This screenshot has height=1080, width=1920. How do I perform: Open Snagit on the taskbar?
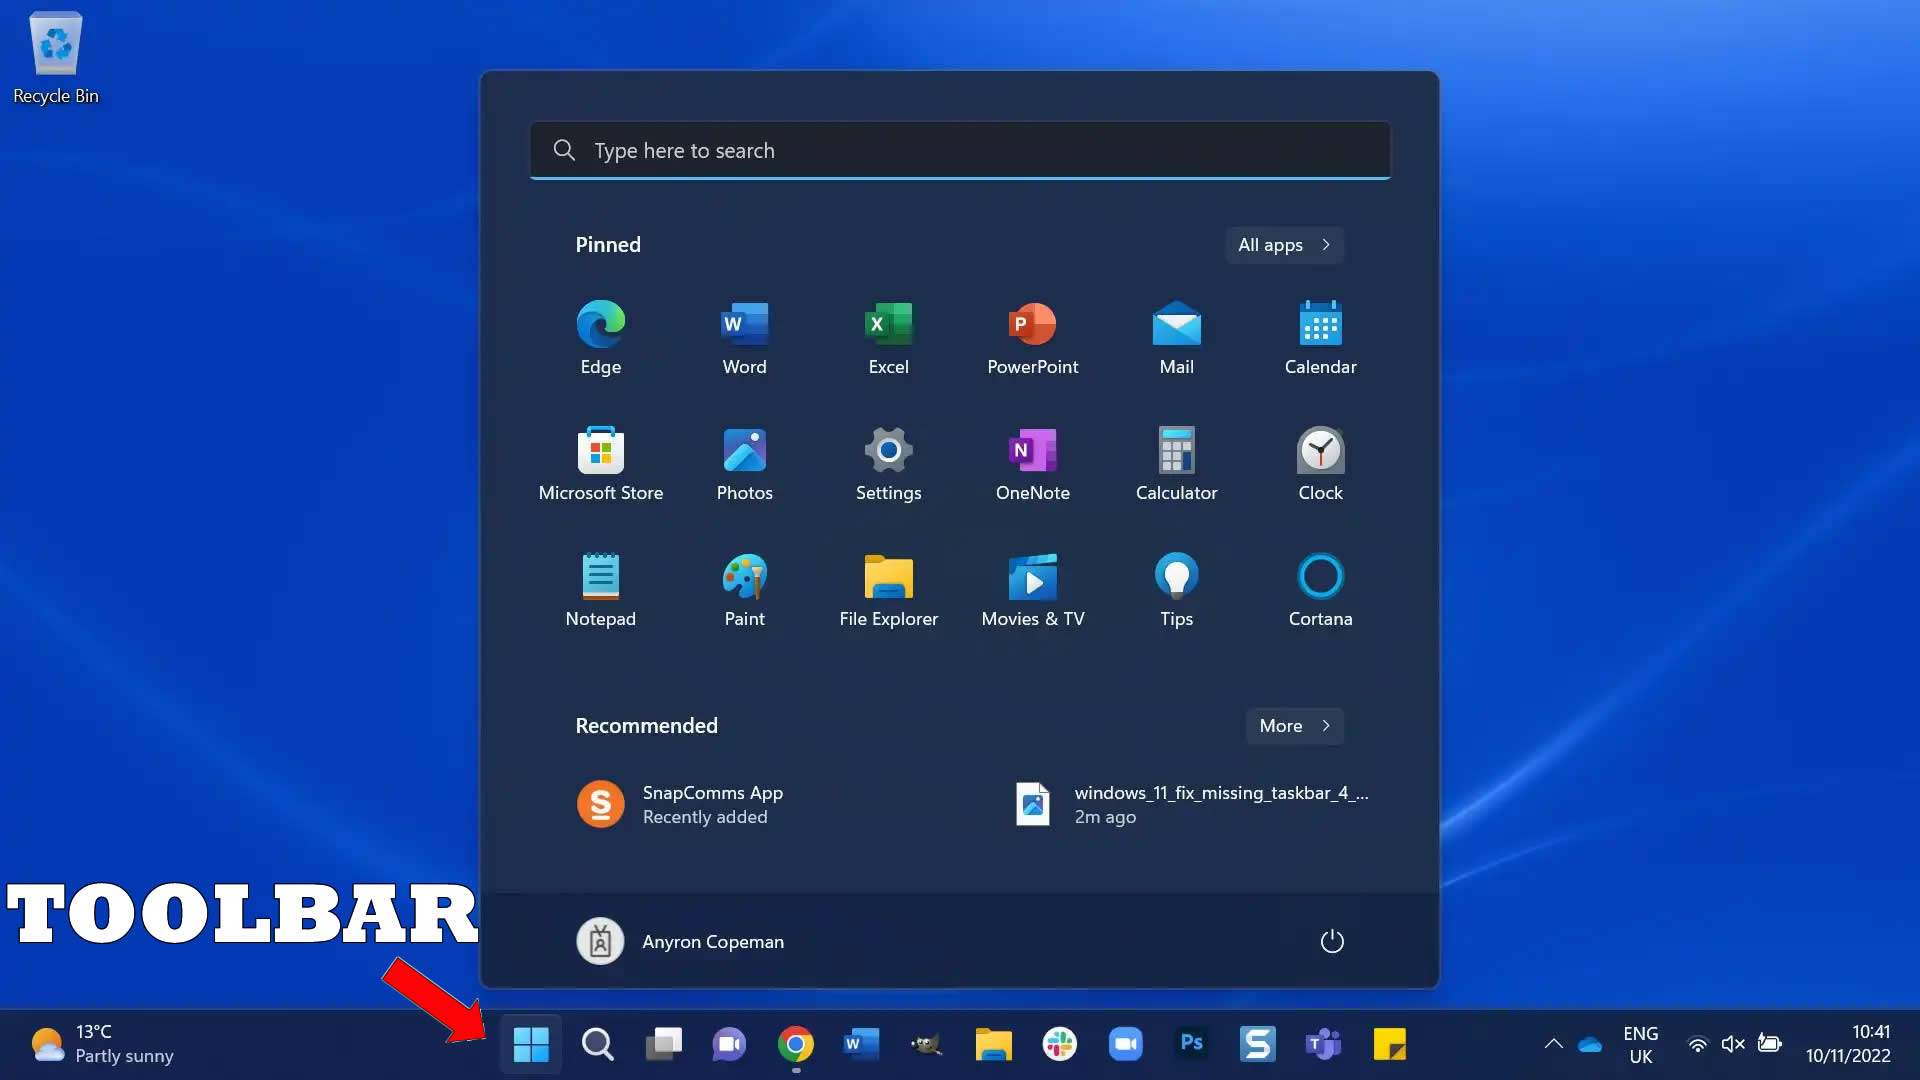(1257, 1044)
